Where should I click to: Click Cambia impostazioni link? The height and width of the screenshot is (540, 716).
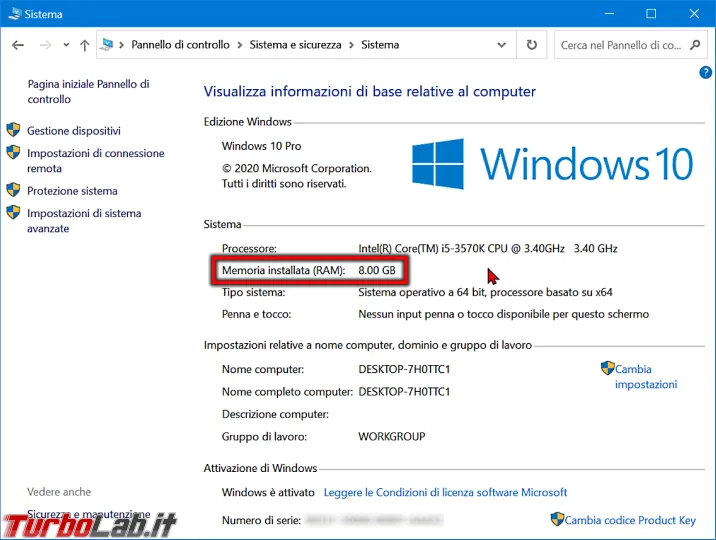tap(646, 377)
